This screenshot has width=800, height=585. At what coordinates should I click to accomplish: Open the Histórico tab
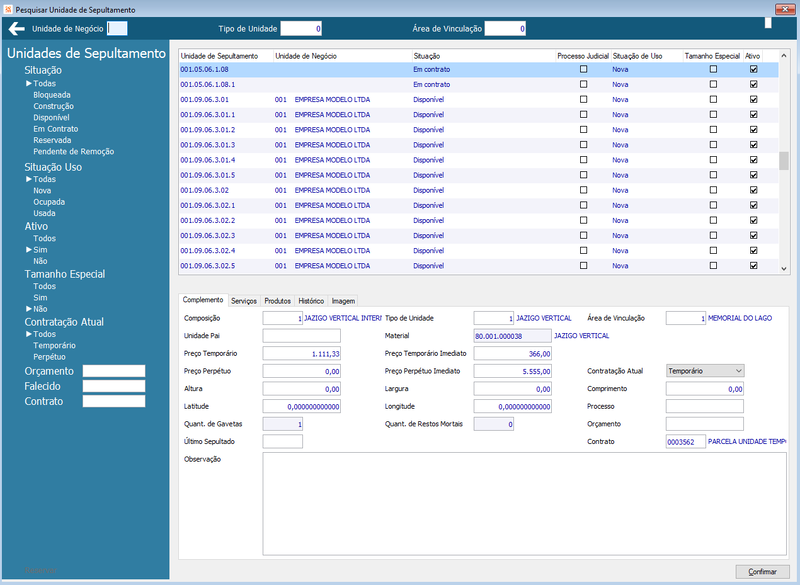[x=311, y=301]
